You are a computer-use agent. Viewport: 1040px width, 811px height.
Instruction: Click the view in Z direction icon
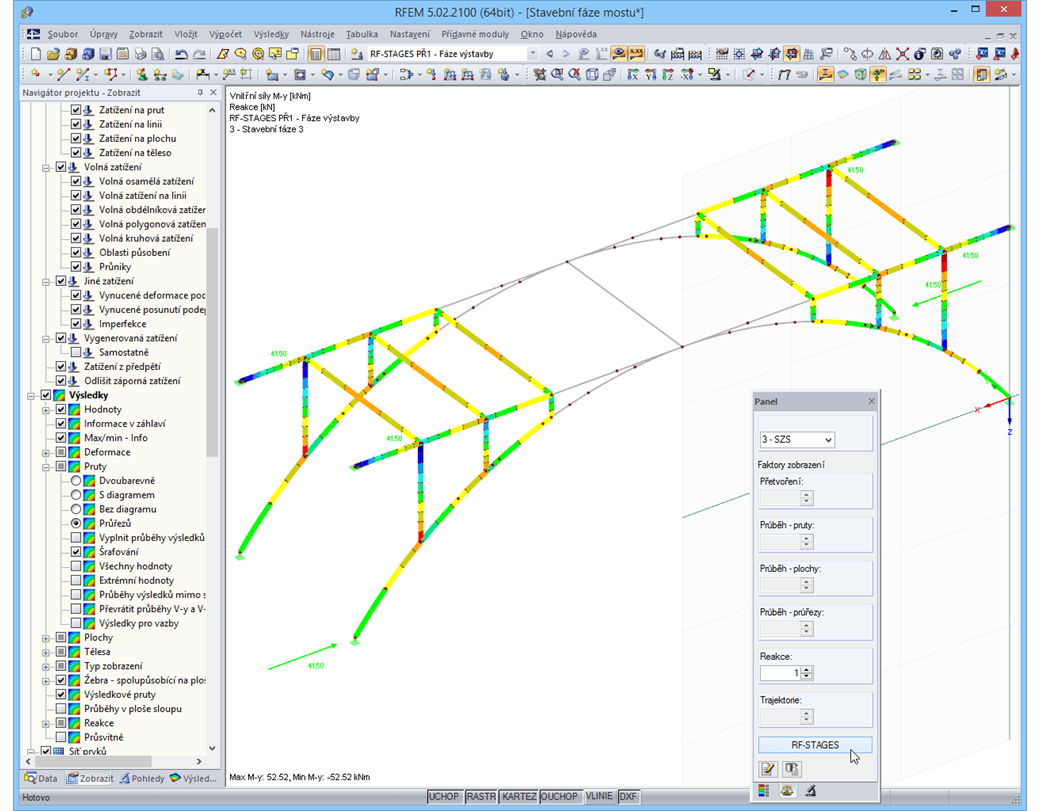(668, 74)
